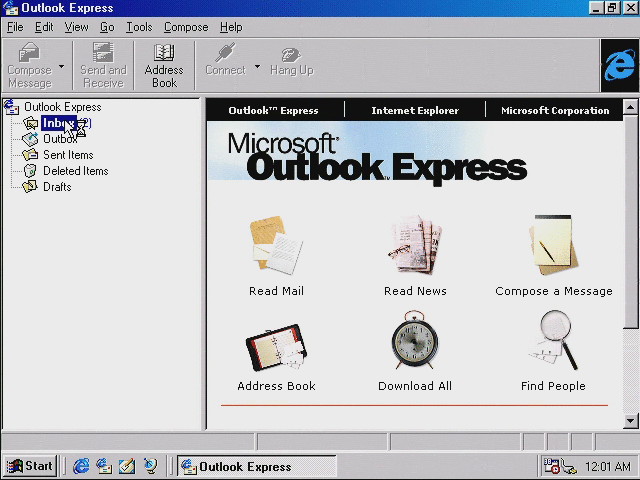Click the Sent Items folder icon
Viewport: 640px width, 480px height.
(x=31, y=155)
